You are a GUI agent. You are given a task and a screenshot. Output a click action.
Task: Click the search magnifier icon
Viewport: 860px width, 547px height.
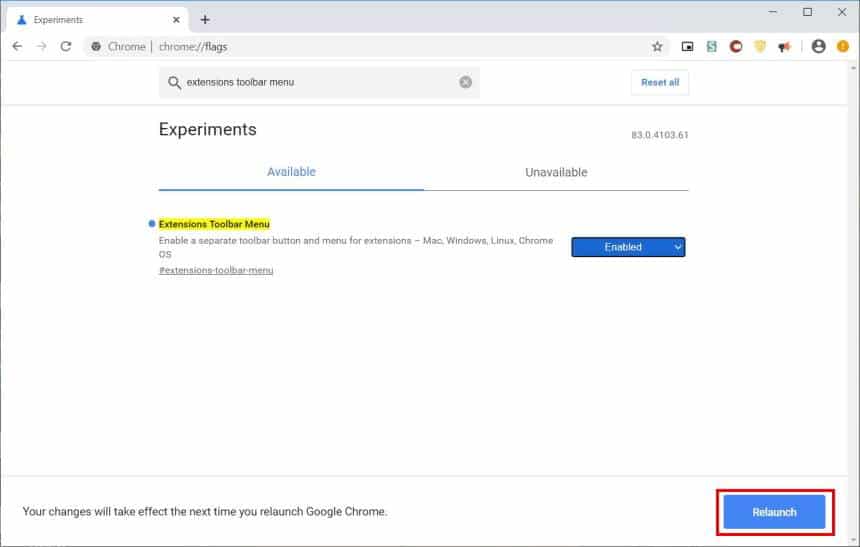(174, 82)
